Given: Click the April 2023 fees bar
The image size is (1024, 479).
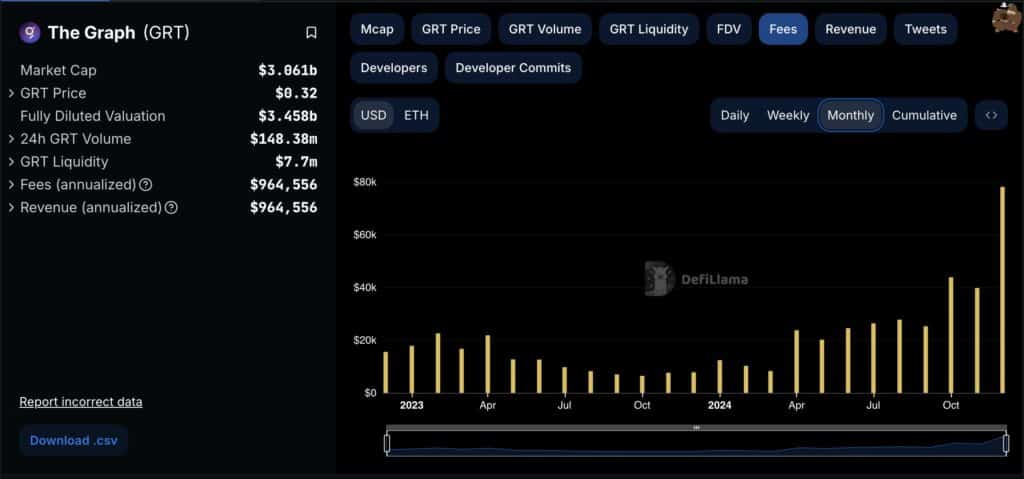Looking at the screenshot, I should click(x=488, y=364).
